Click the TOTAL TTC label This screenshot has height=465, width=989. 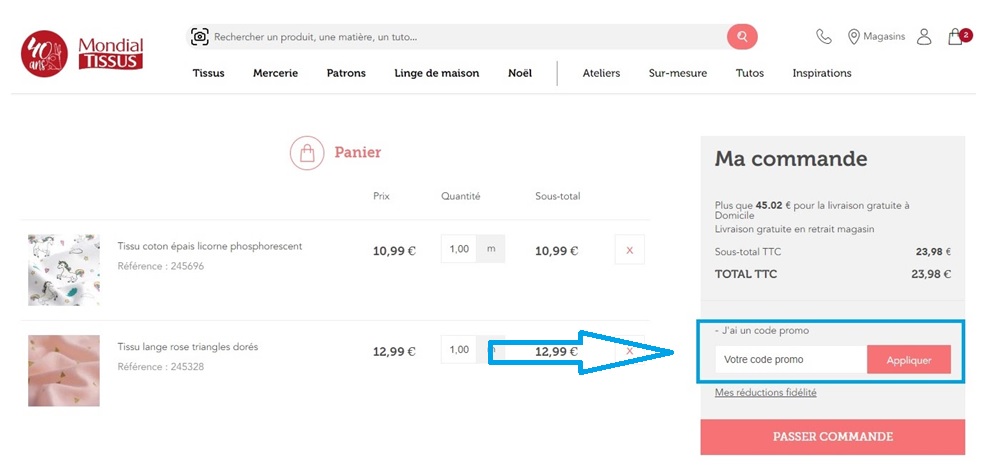click(746, 274)
